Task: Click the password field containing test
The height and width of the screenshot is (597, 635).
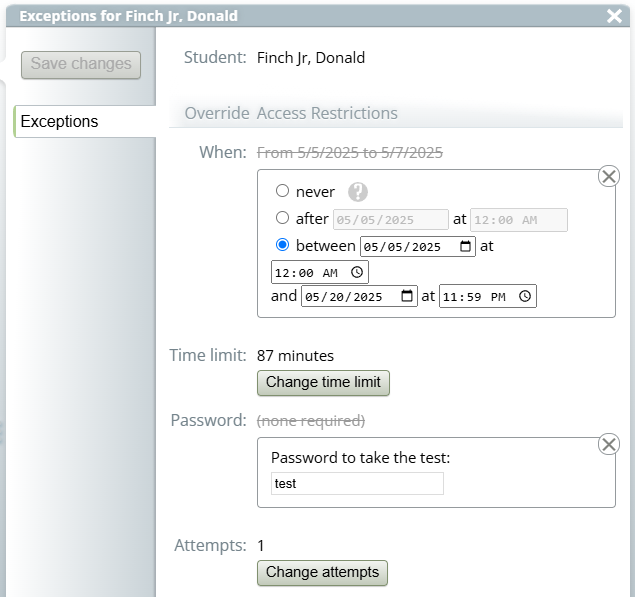Action: (357, 484)
